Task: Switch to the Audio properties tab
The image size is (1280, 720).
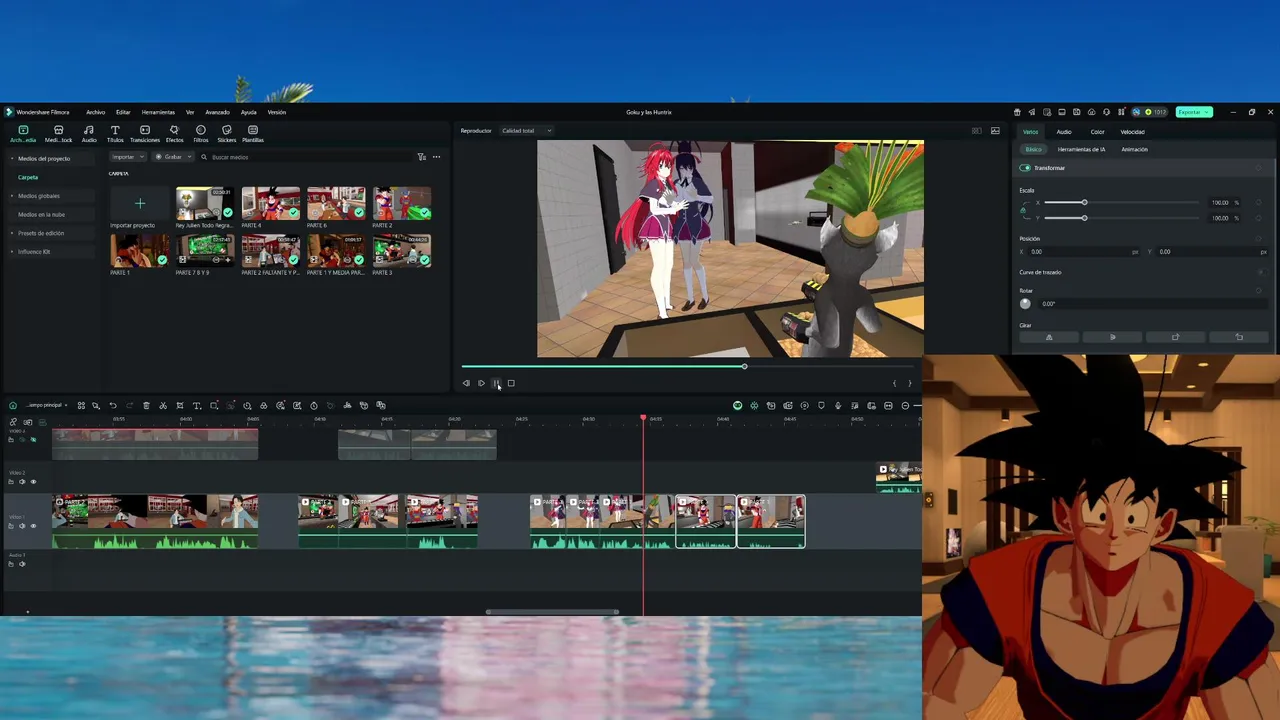Action: pyautogui.click(x=1064, y=132)
